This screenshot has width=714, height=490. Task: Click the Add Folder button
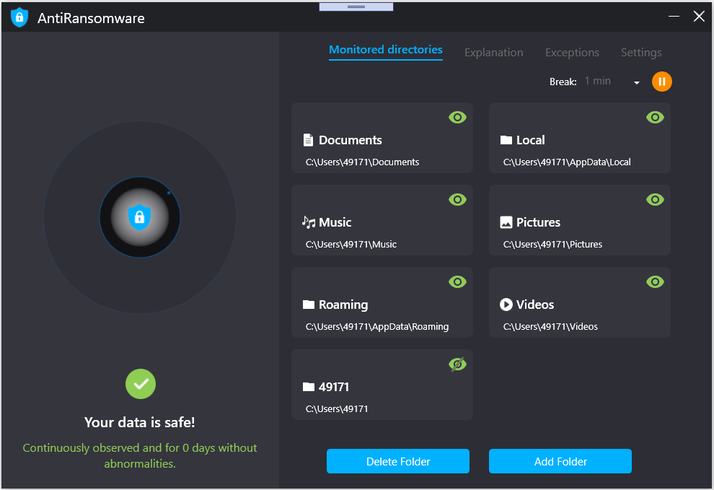pos(560,461)
